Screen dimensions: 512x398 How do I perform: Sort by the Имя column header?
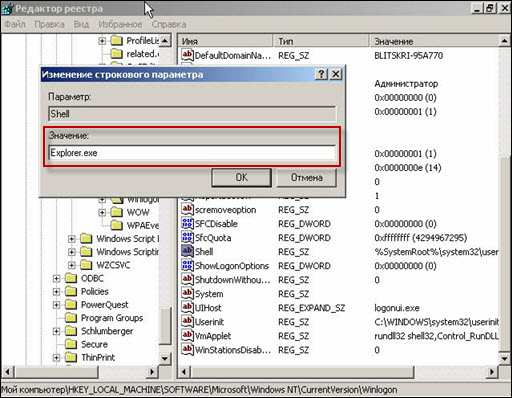225,41
